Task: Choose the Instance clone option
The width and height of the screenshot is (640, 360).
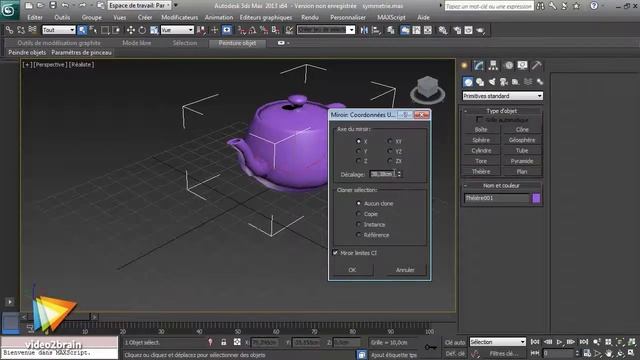Action: [358, 224]
